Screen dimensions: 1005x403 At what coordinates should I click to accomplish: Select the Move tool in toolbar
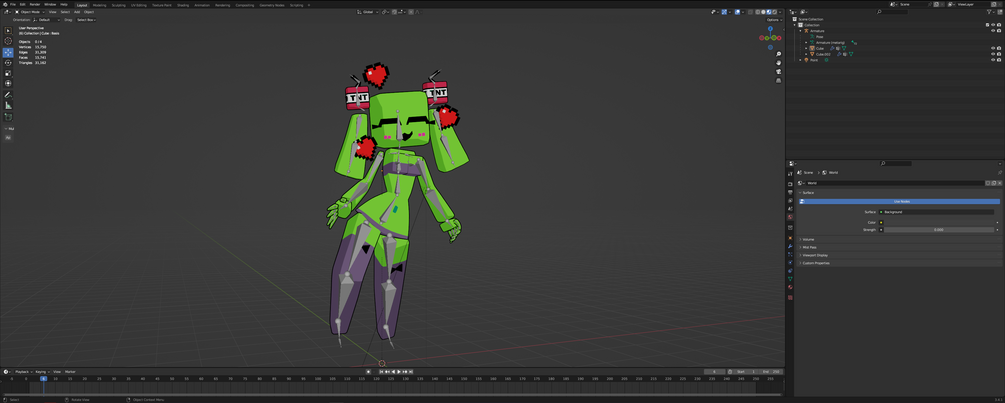coord(8,53)
